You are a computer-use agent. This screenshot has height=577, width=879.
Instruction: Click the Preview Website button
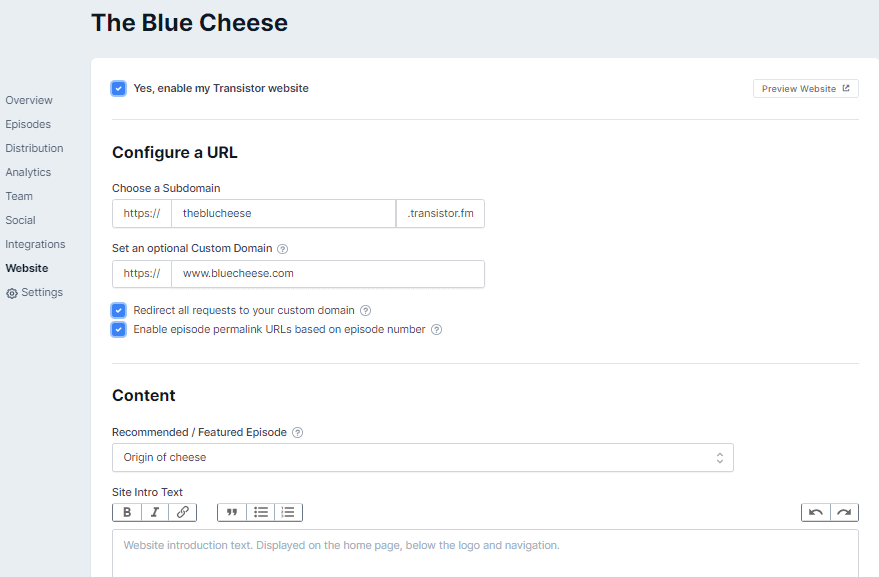(806, 89)
